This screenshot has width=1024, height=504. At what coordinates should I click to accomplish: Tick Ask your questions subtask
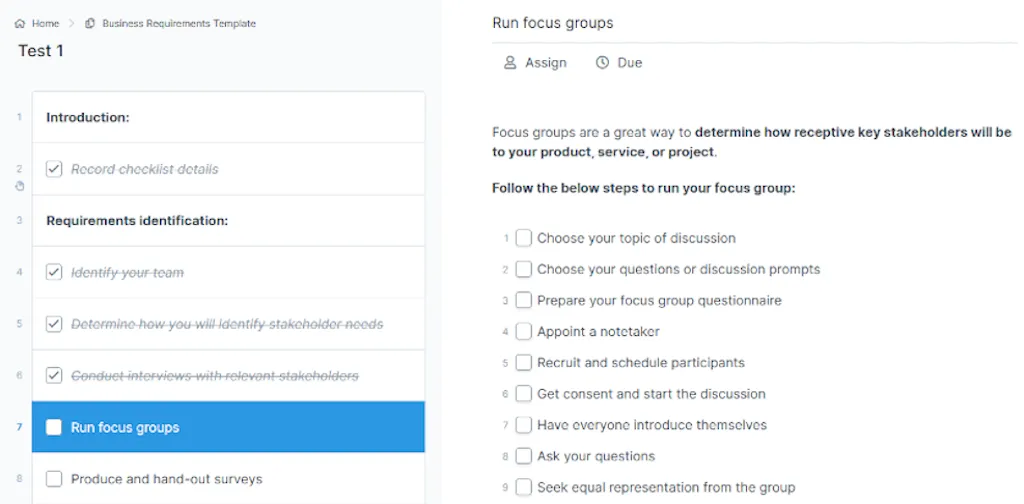click(x=524, y=456)
